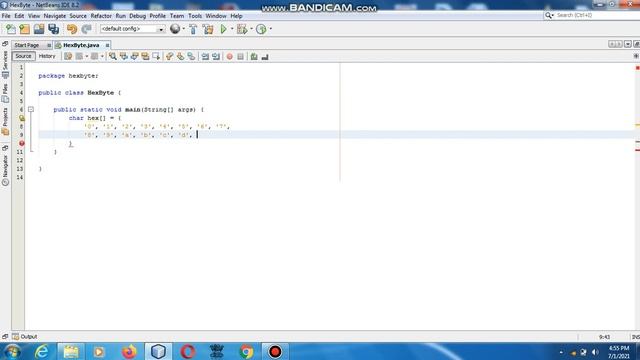Open dropdown arrow next to Debug Project
The width and height of the screenshot is (640, 360).
[x=251, y=29]
